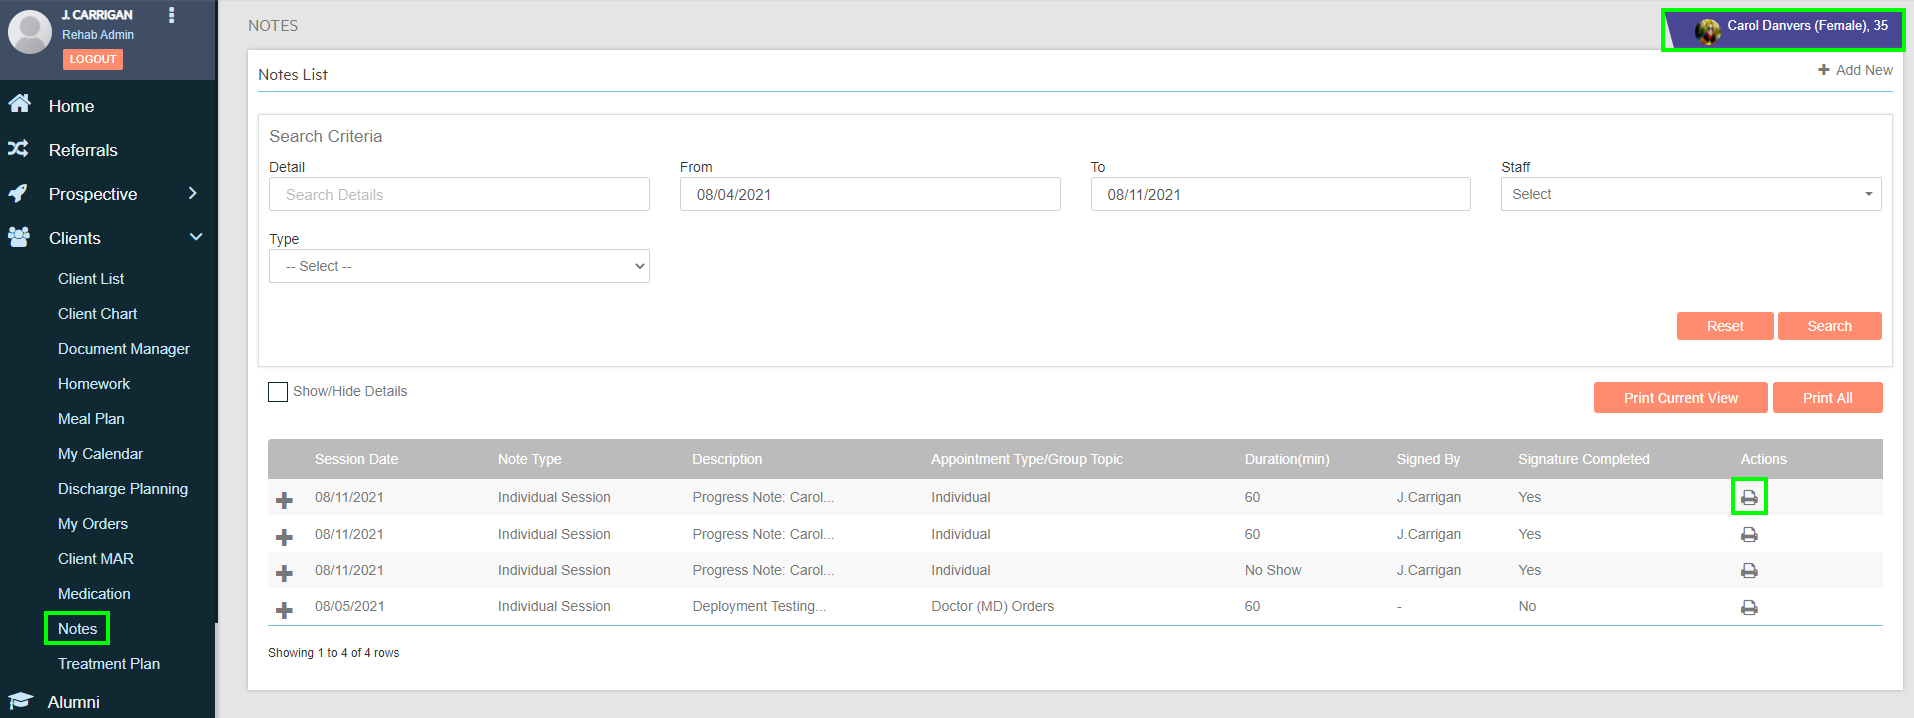Click the Add New note link
This screenshot has height=718, width=1914.
coord(1855,70)
